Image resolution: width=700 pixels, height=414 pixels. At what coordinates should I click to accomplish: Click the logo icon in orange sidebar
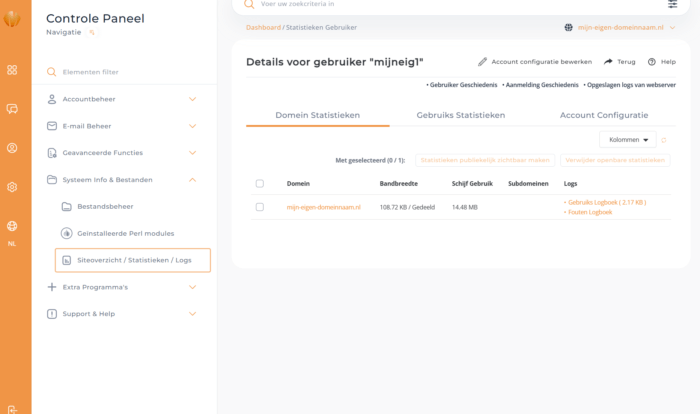pyautogui.click(x=12, y=19)
